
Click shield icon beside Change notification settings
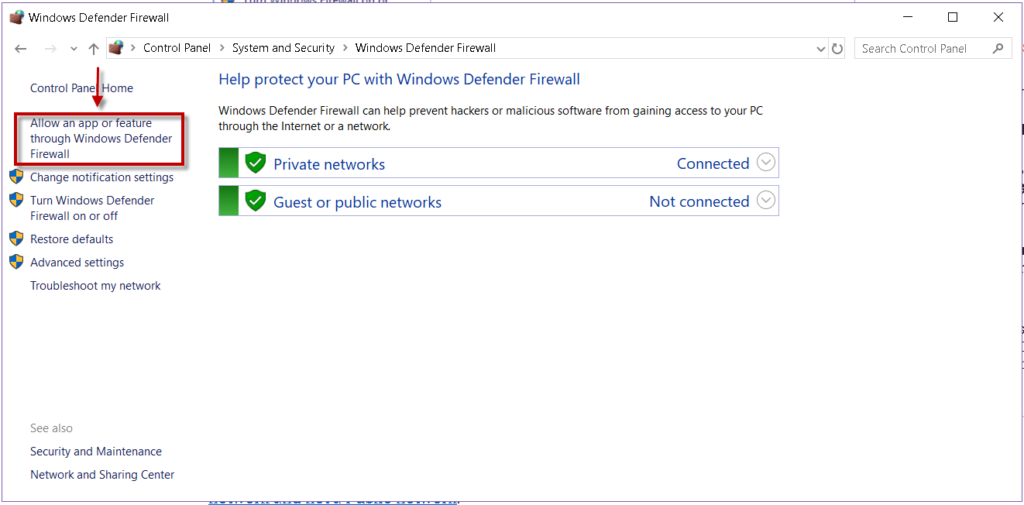16,177
